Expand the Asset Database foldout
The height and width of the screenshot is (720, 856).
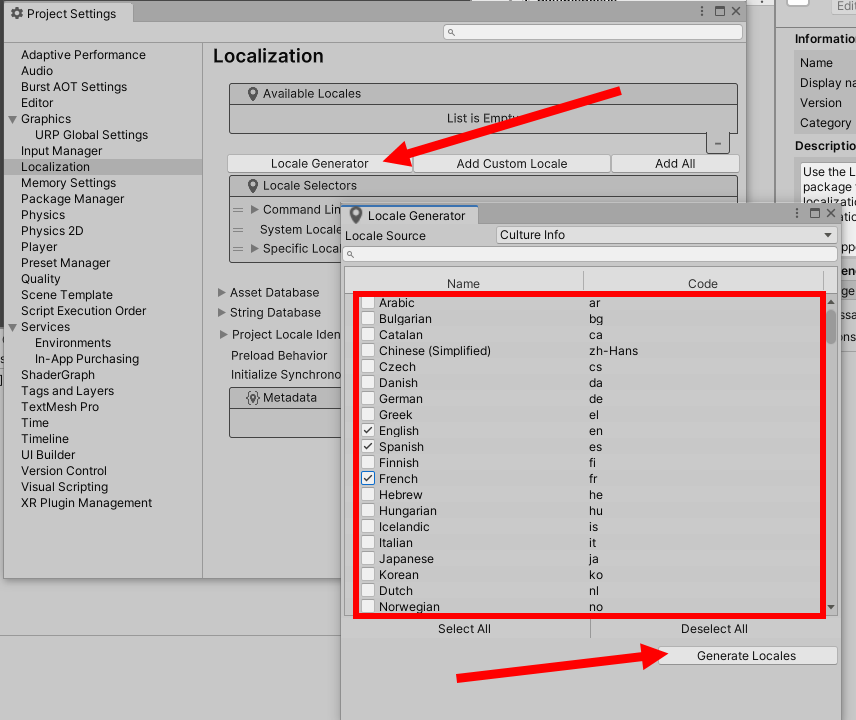tap(222, 293)
